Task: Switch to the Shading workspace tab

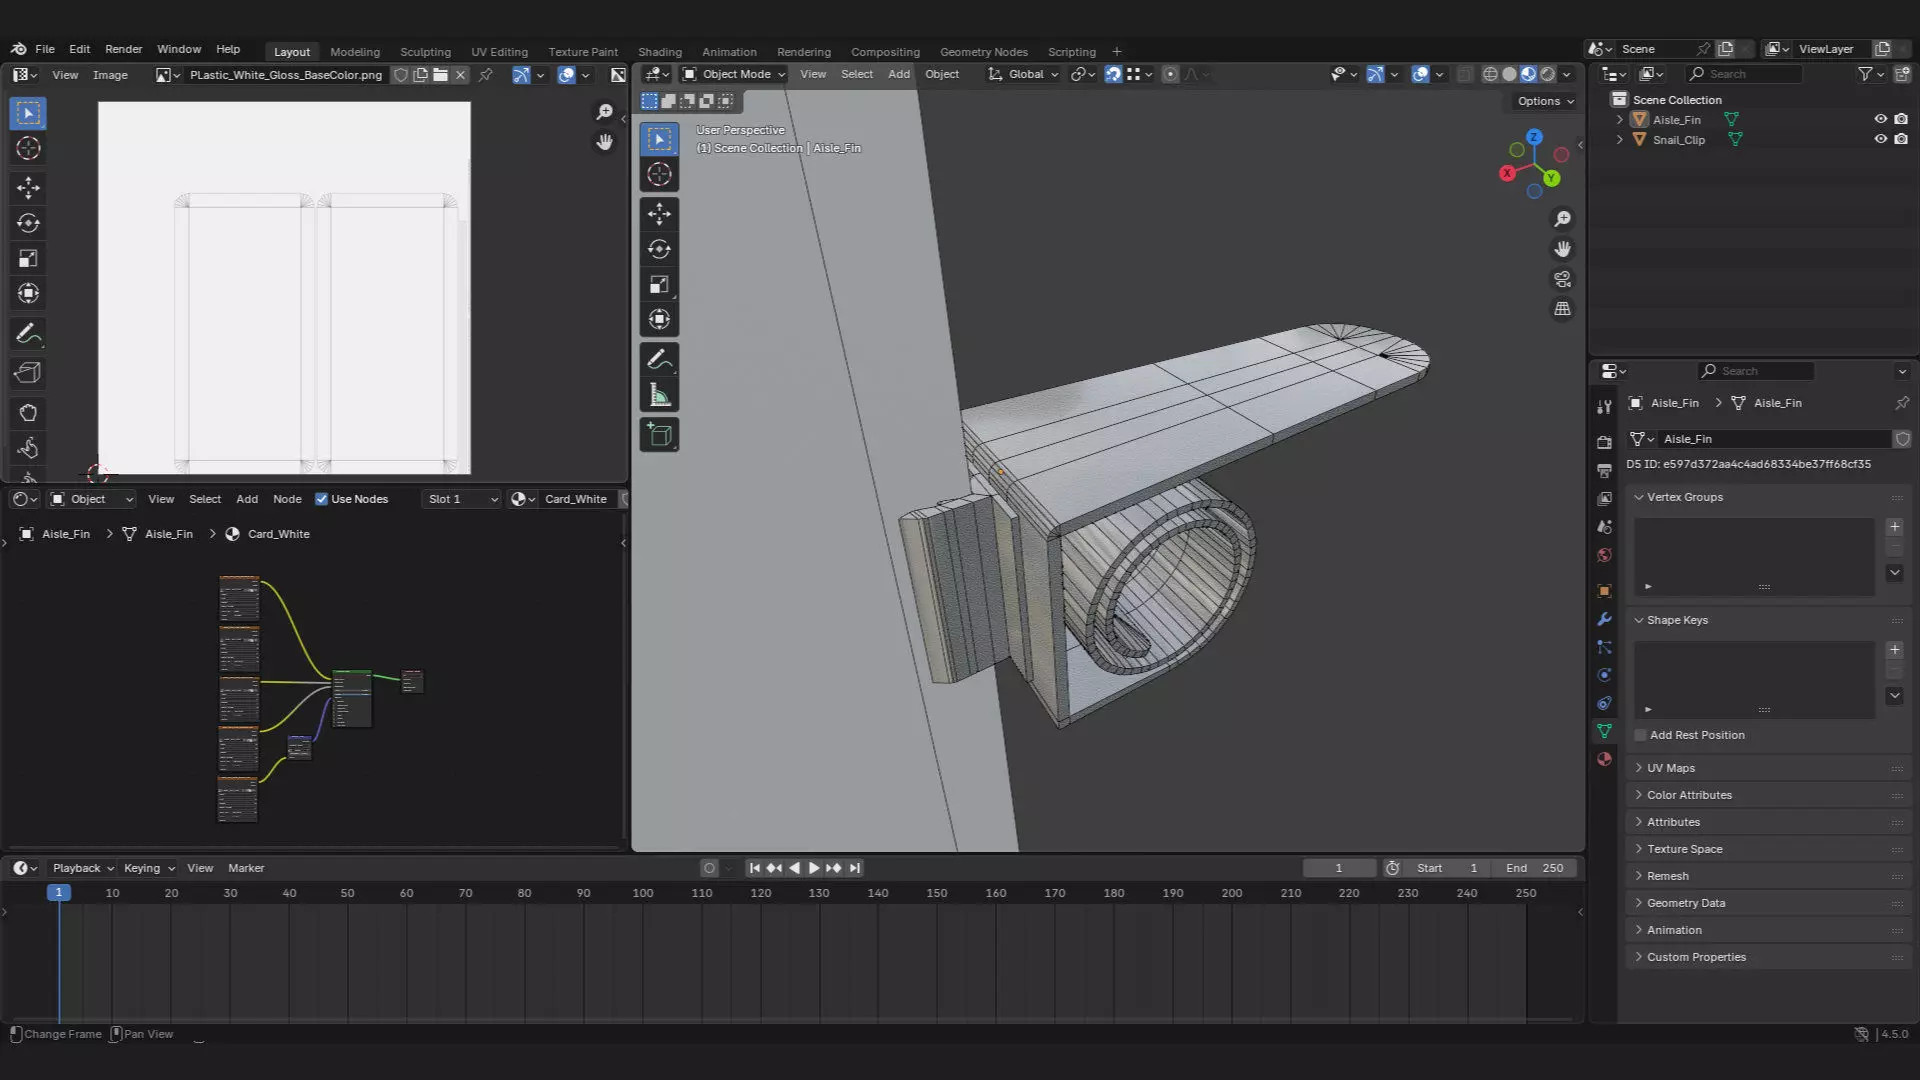Action: point(659,52)
